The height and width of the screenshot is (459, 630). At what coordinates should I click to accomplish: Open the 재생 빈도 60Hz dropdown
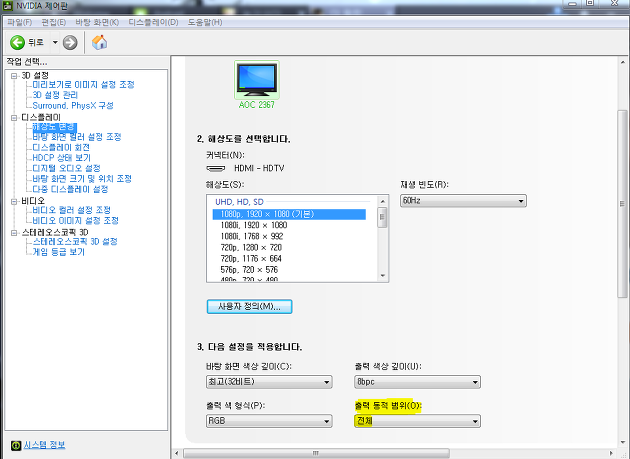[x=463, y=201]
